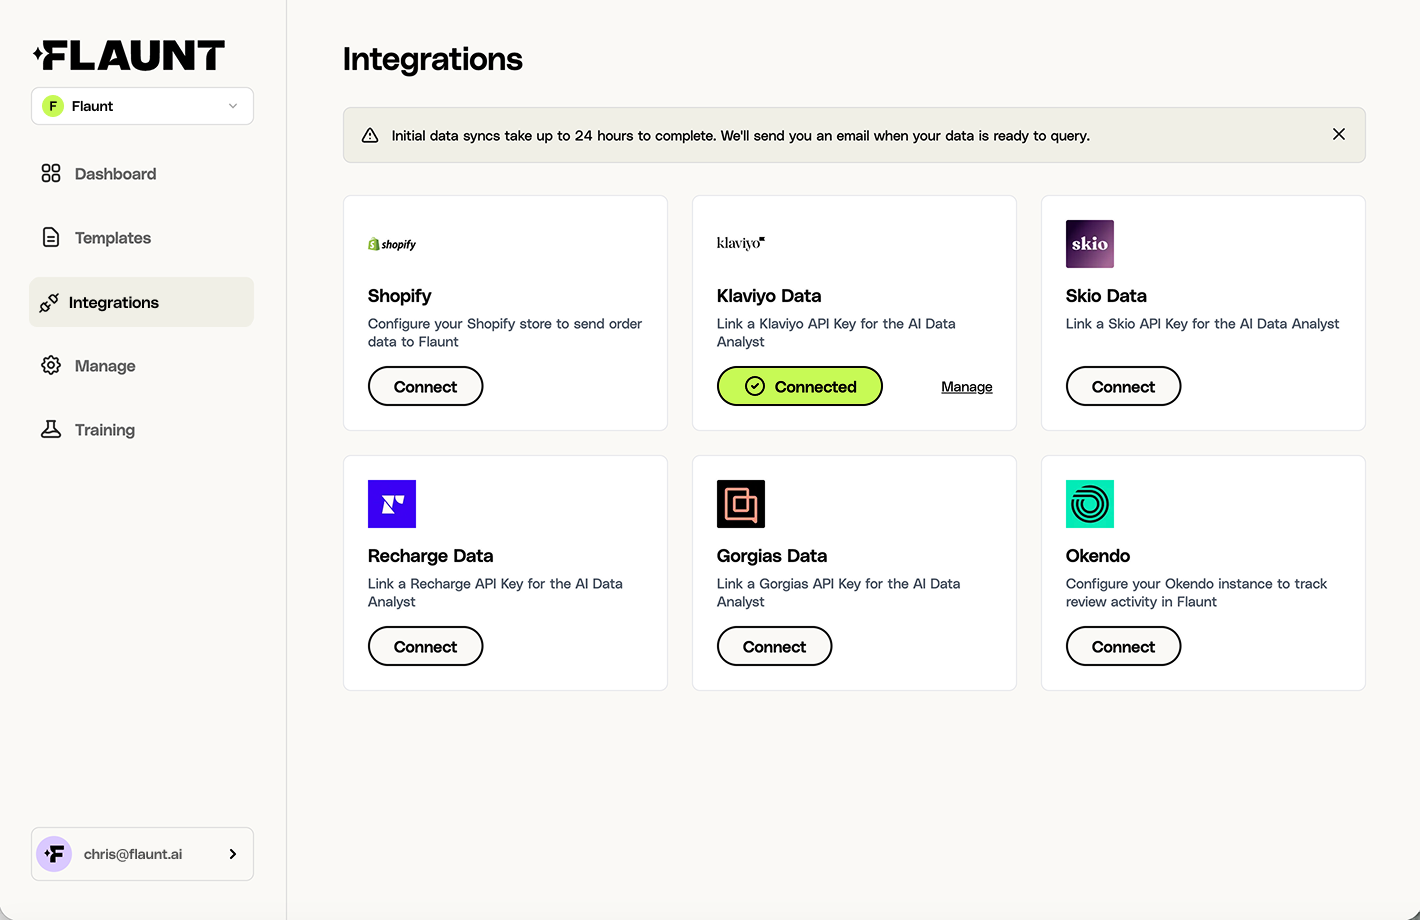Image resolution: width=1420 pixels, height=920 pixels.
Task: Open Templates from the sidebar
Action: 112,238
